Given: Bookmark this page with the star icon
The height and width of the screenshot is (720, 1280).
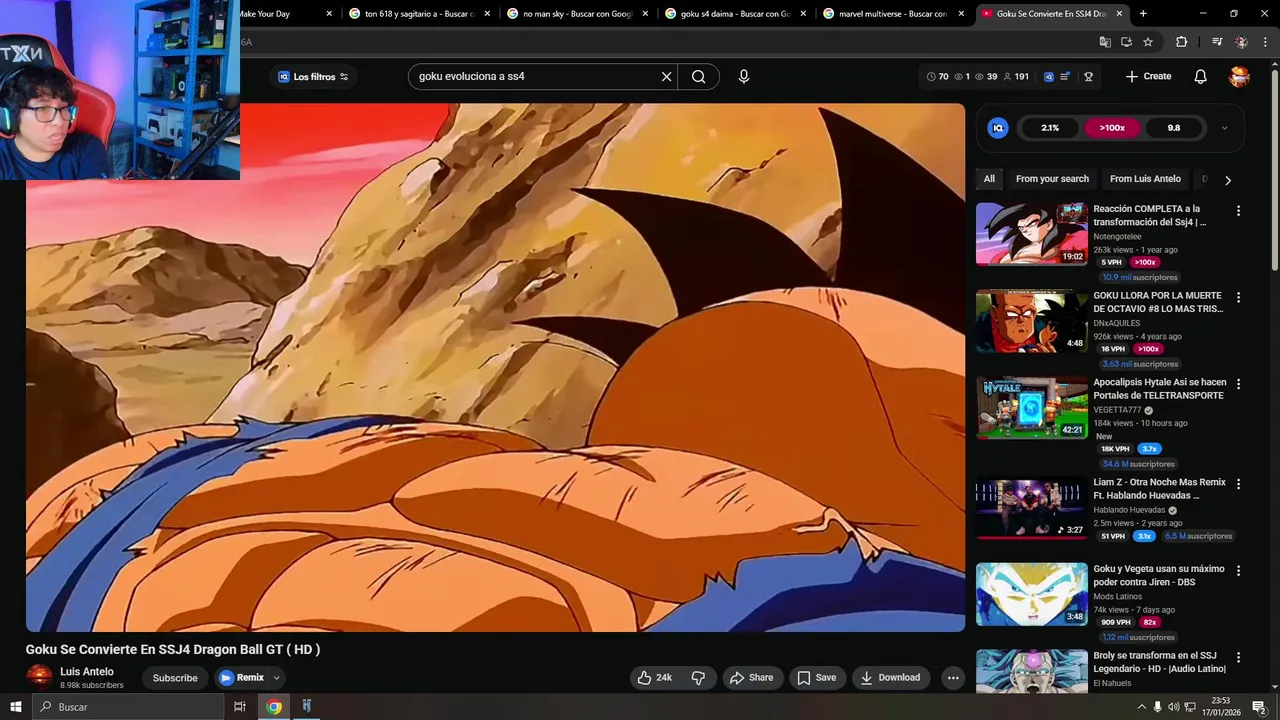Looking at the screenshot, I should tap(1148, 42).
